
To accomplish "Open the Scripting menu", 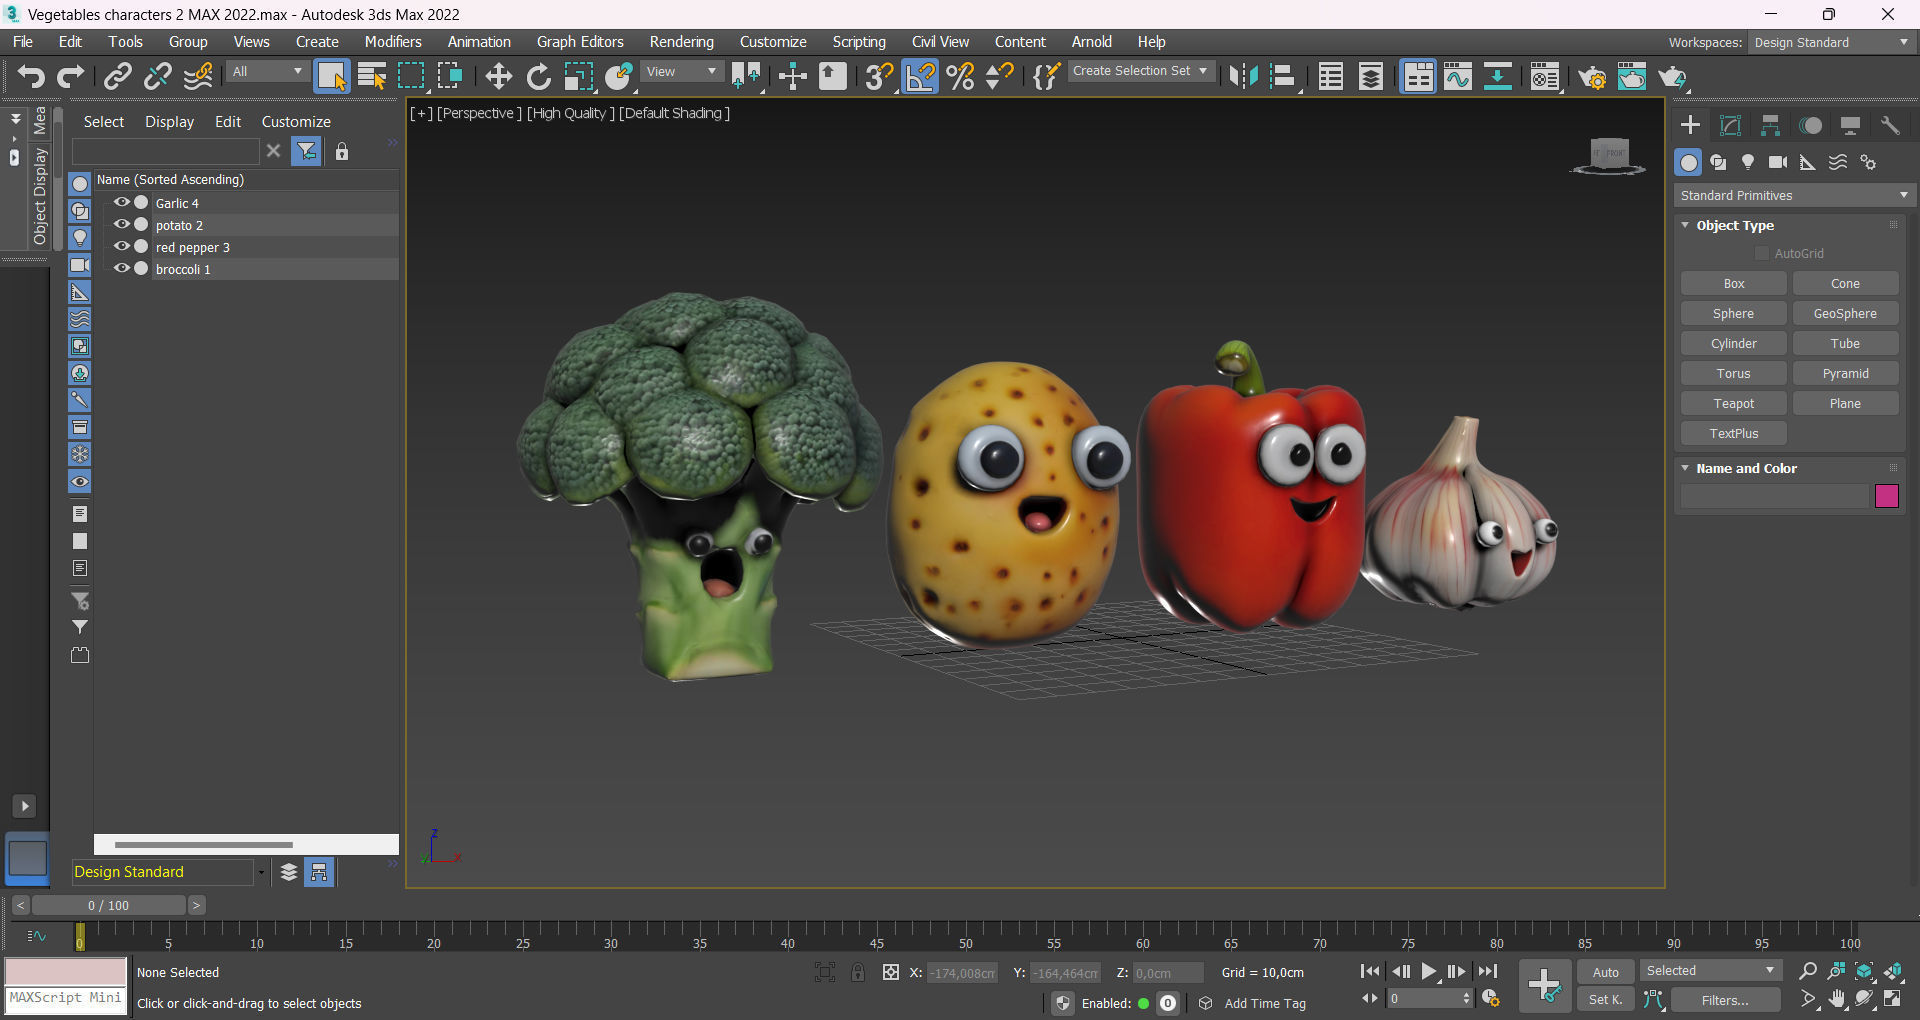I will click(859, 42).
